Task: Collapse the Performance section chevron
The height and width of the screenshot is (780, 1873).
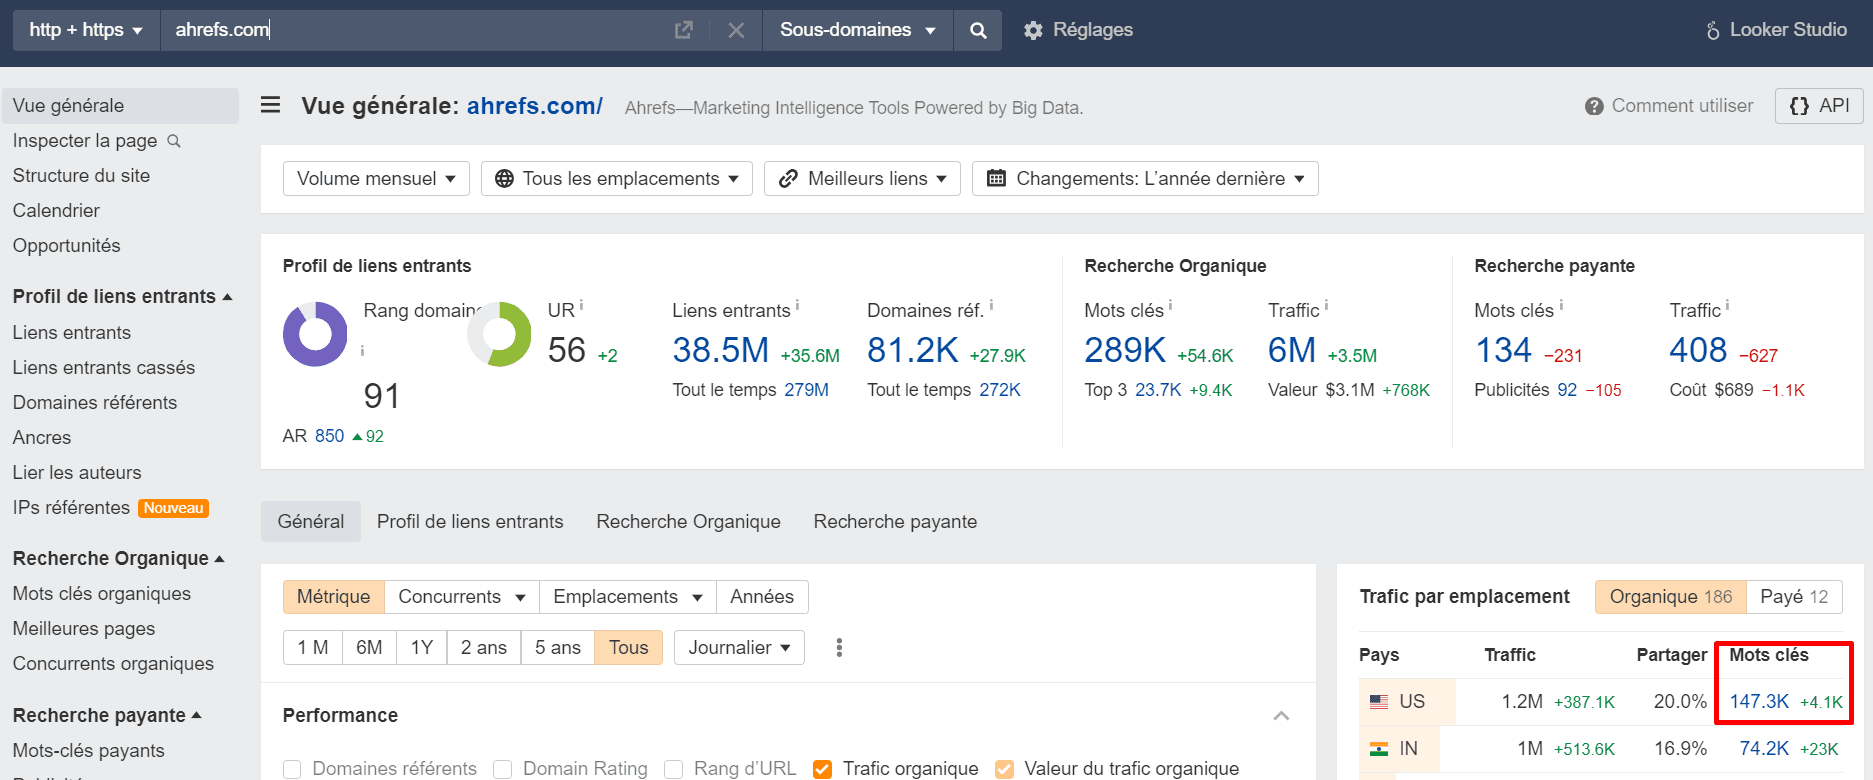Action: pyautogui.click(x=1281, y=716)
